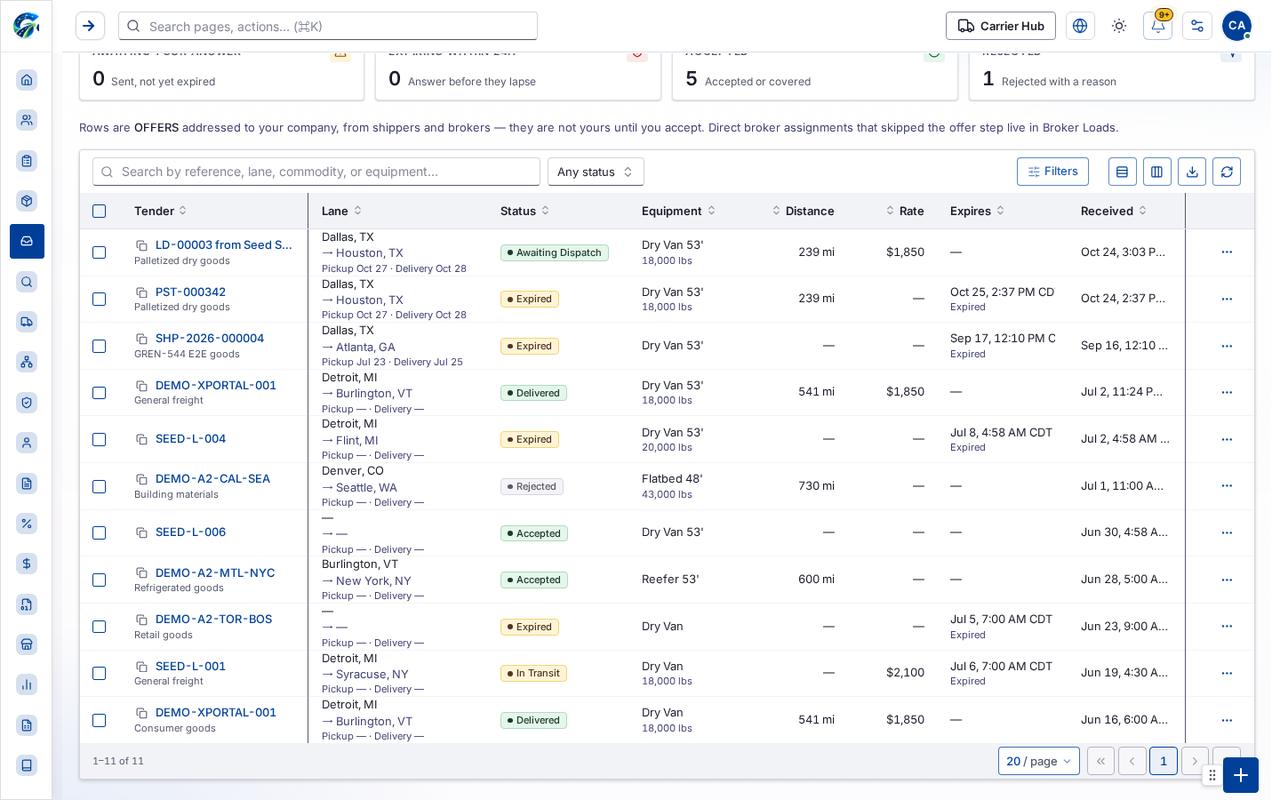1280x800 pixels.
Task: Open the percent icon in the sidebar
Action: [x=27, y=523]
